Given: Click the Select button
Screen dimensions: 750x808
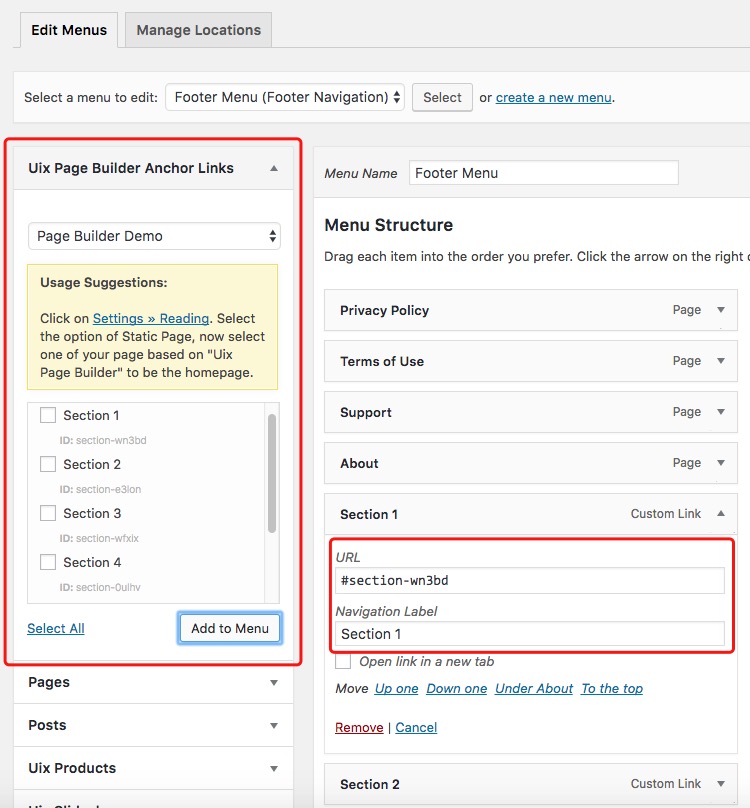Looking at the screenshot, I should pyautogui.click(x=442, y=97).
